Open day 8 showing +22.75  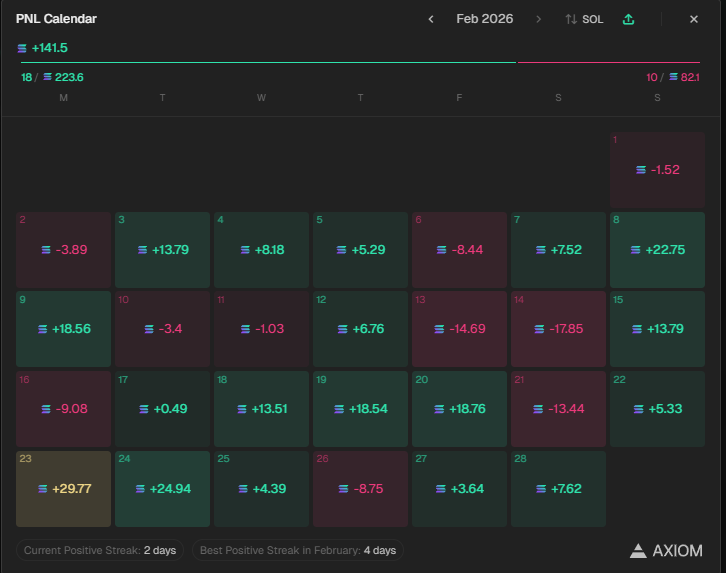(x=657, y=250)
